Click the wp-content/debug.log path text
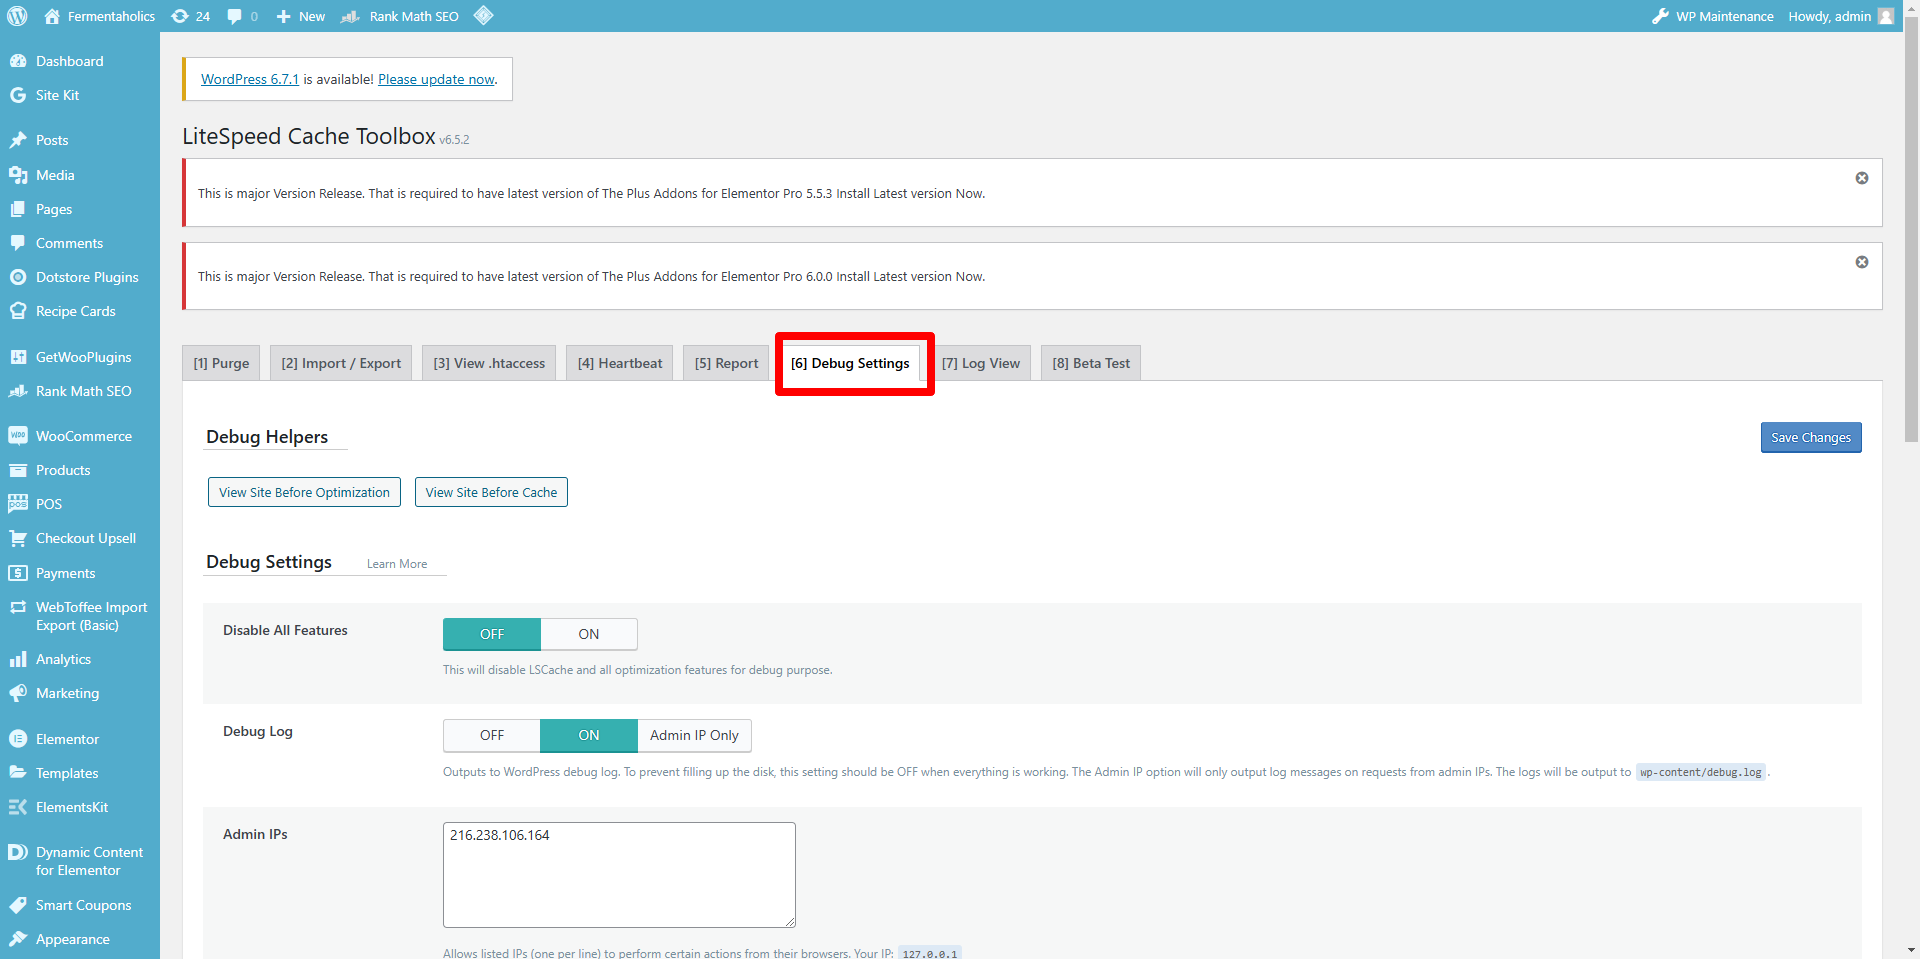This screenshot has height=959, width=1920. click(1701, 772)
